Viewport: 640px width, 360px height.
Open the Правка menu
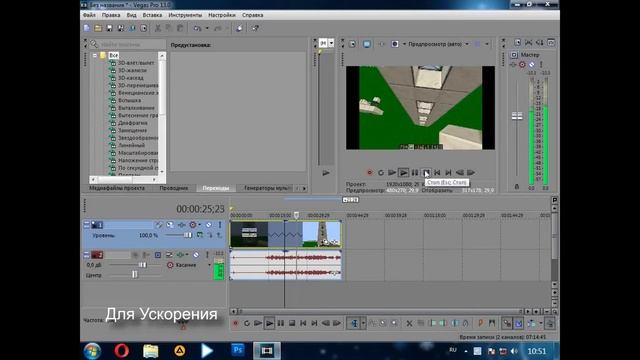(111, 15)
